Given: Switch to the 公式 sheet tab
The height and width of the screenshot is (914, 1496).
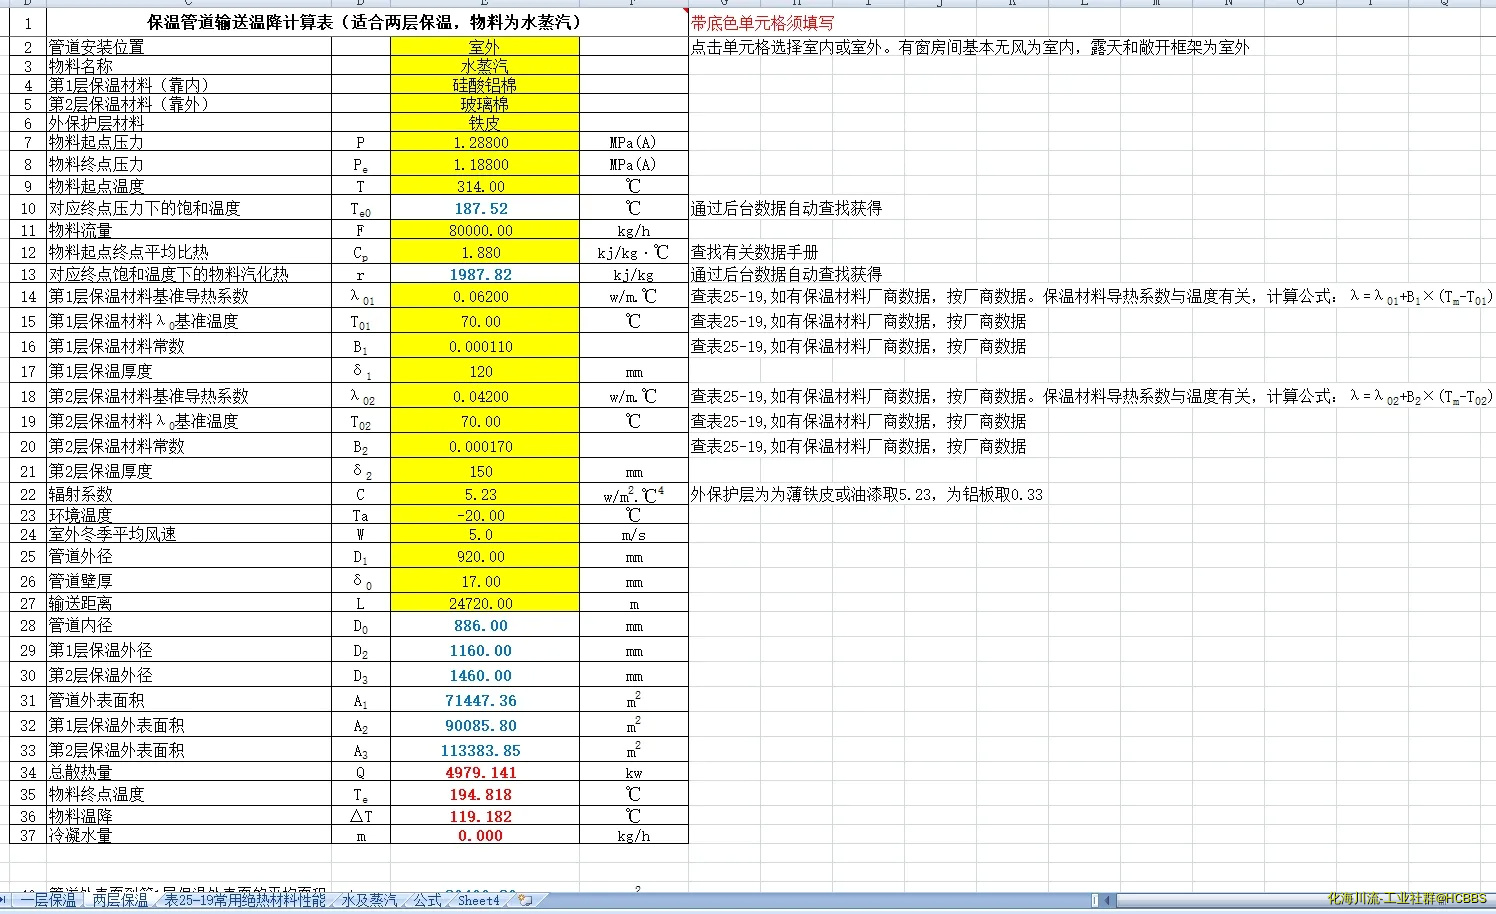Looking at the screenshot, I should tap(427, 900).
